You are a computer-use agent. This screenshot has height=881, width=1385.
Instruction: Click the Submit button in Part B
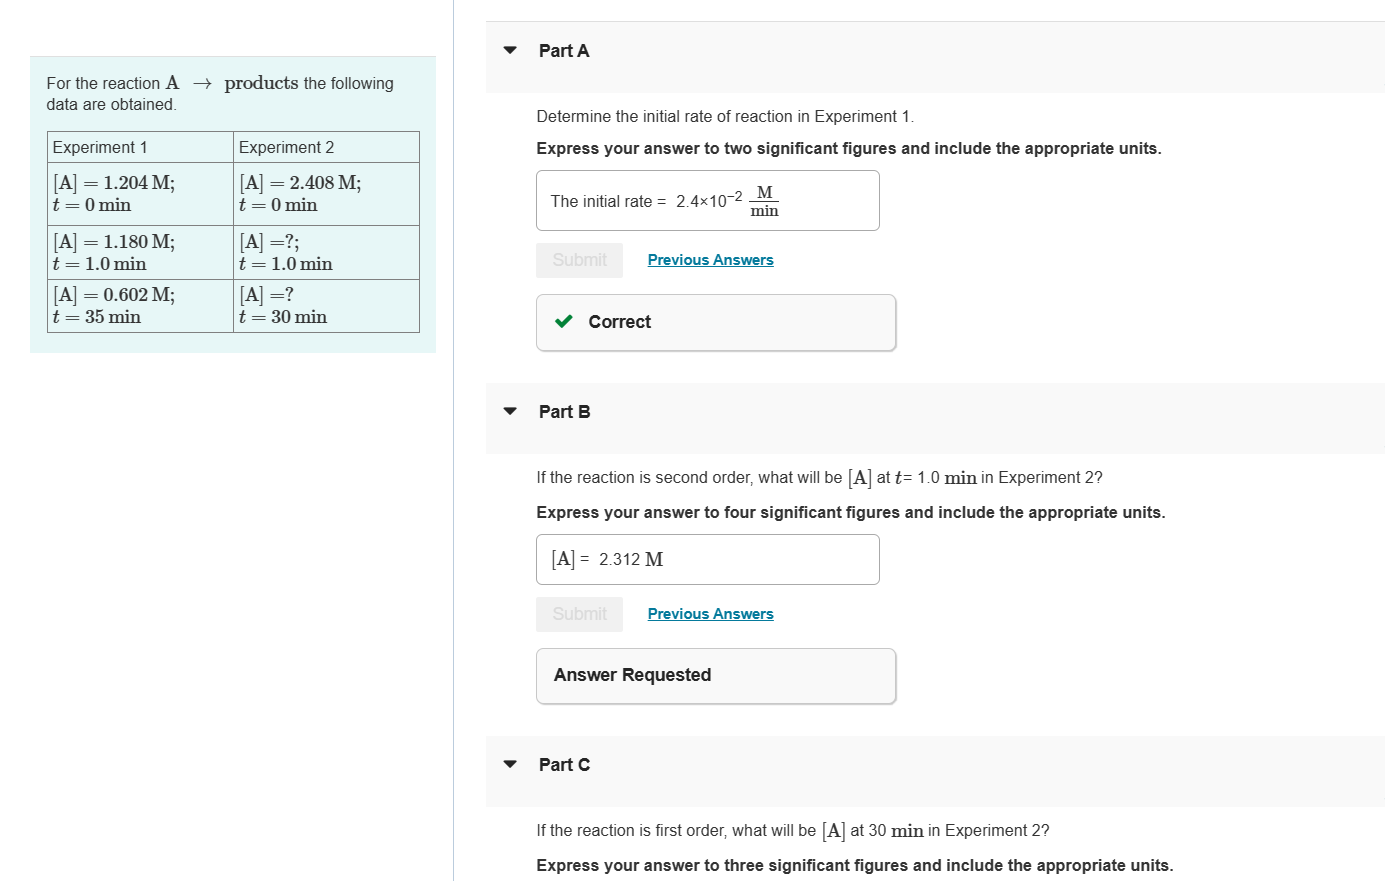tap(579, 613)
